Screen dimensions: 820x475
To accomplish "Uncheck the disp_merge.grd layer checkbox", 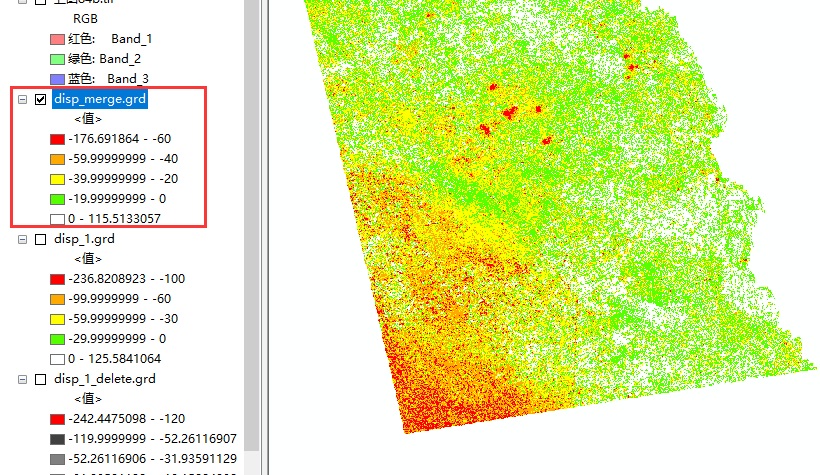I will 40,99.
